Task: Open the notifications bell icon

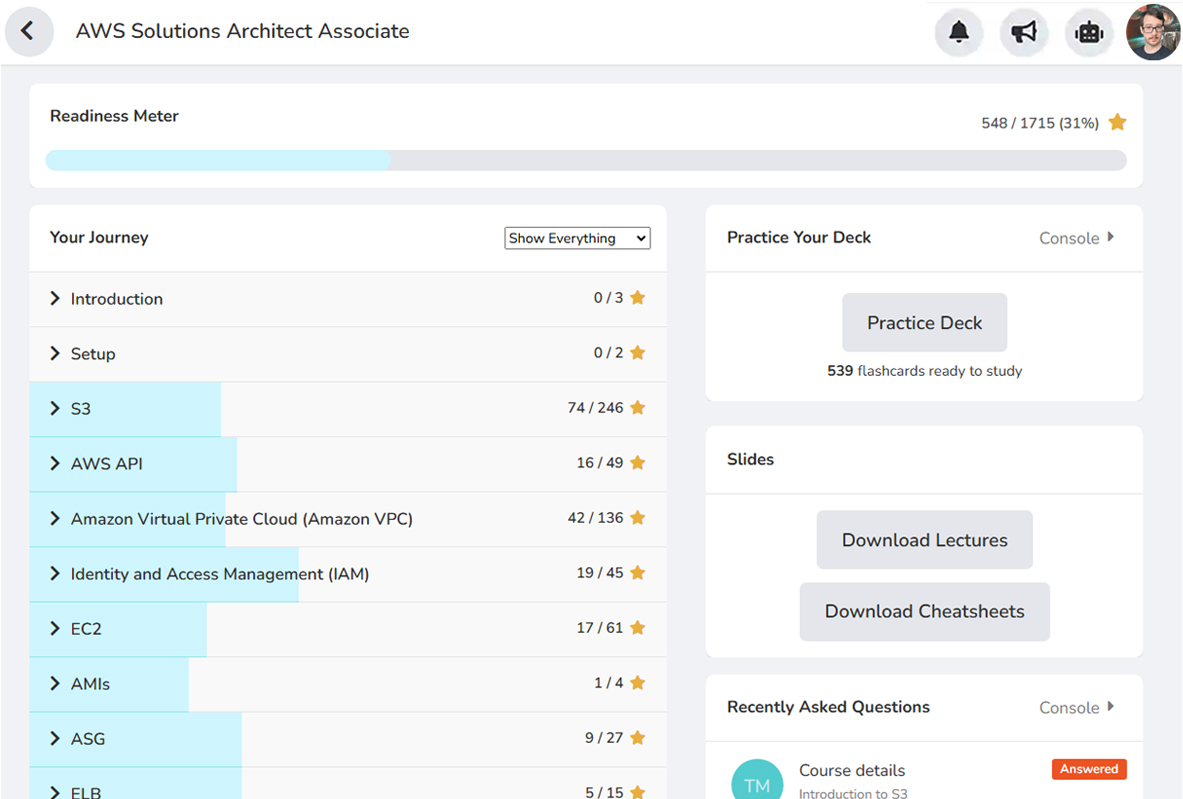Action: click(x=958, y=32)
